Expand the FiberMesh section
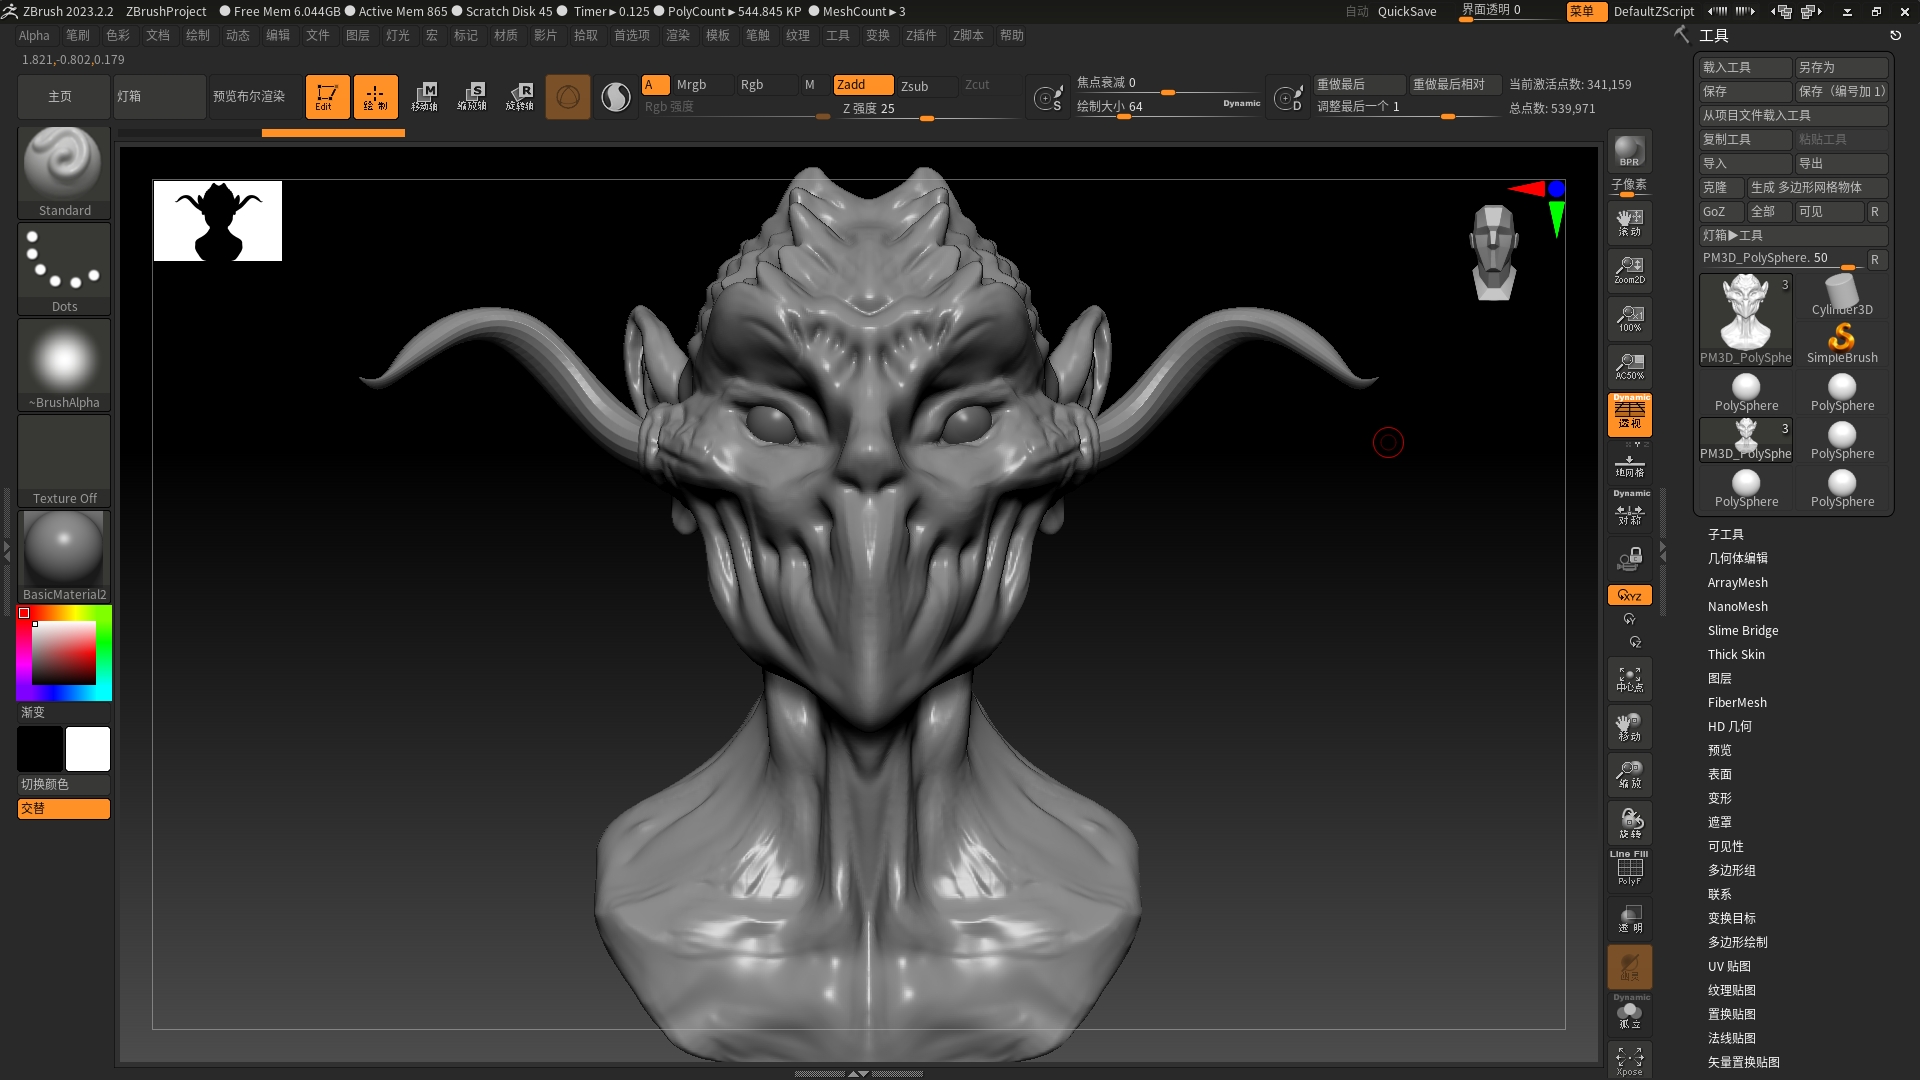The image size is (1920, 1080). coord(1738,702)
